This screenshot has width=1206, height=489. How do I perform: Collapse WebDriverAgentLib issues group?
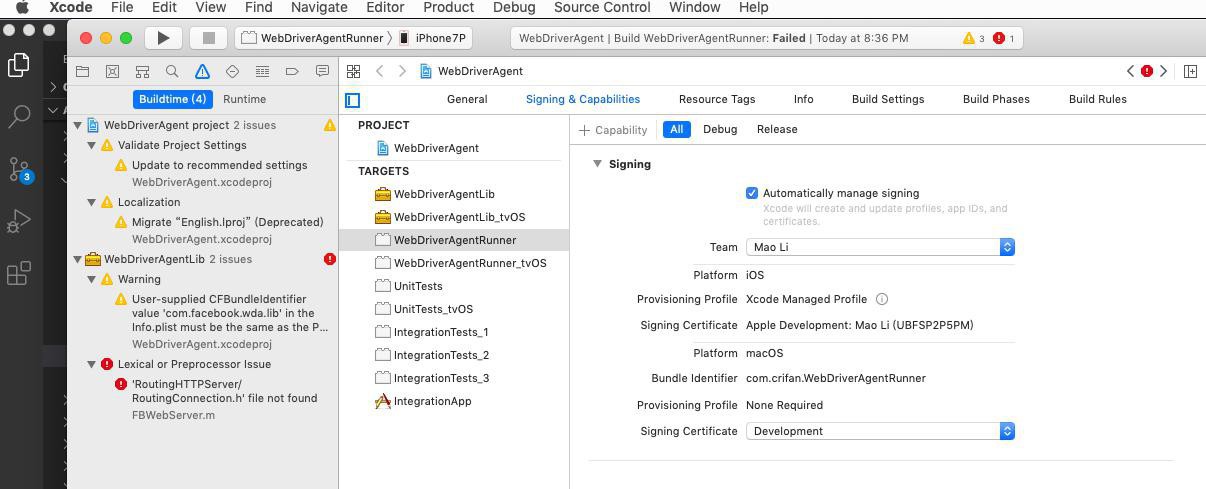(77, 259)
